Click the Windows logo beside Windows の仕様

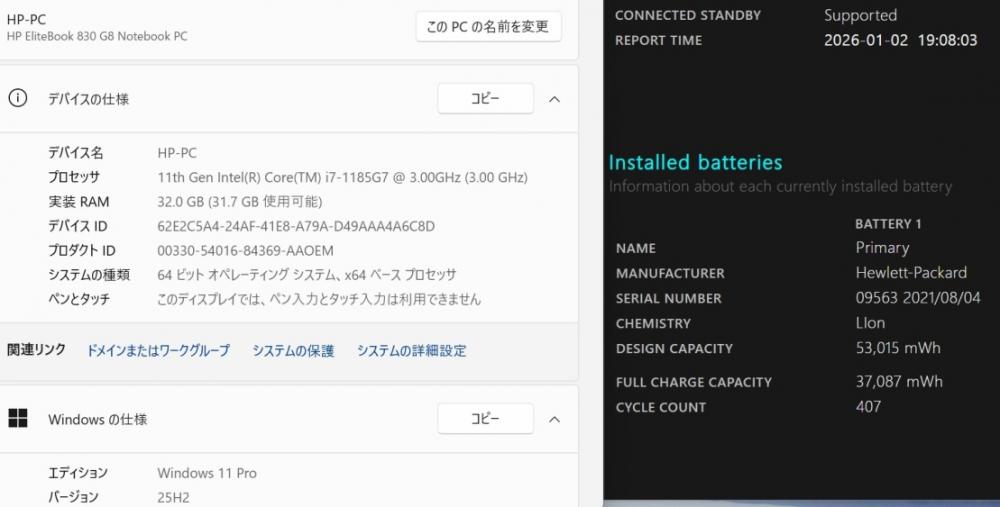pos(18,419)
